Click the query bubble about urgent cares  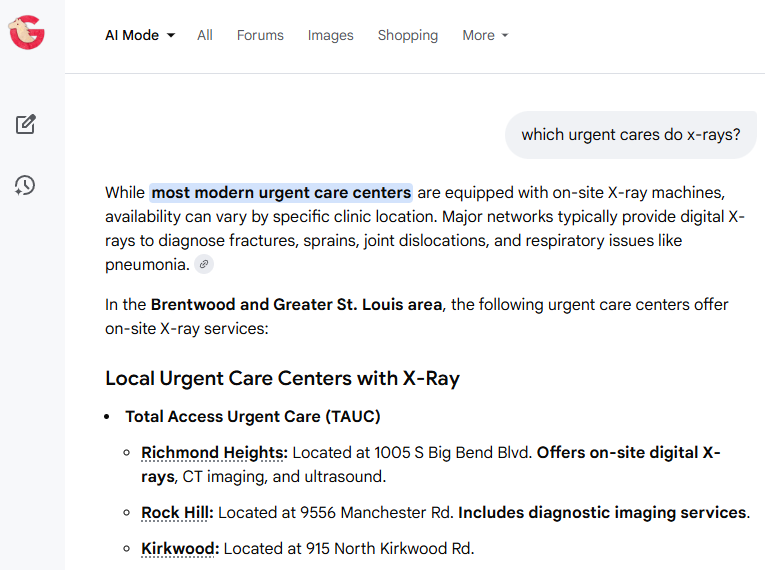[x=631, y=135]
